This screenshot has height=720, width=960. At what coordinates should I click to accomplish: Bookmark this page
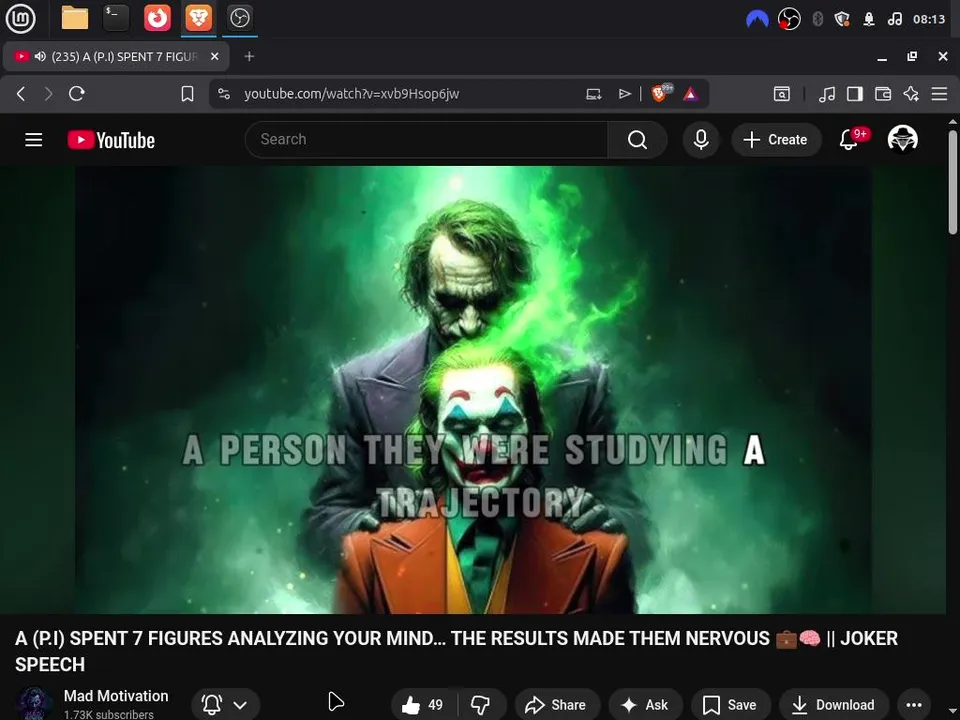(x=187, y=94)
